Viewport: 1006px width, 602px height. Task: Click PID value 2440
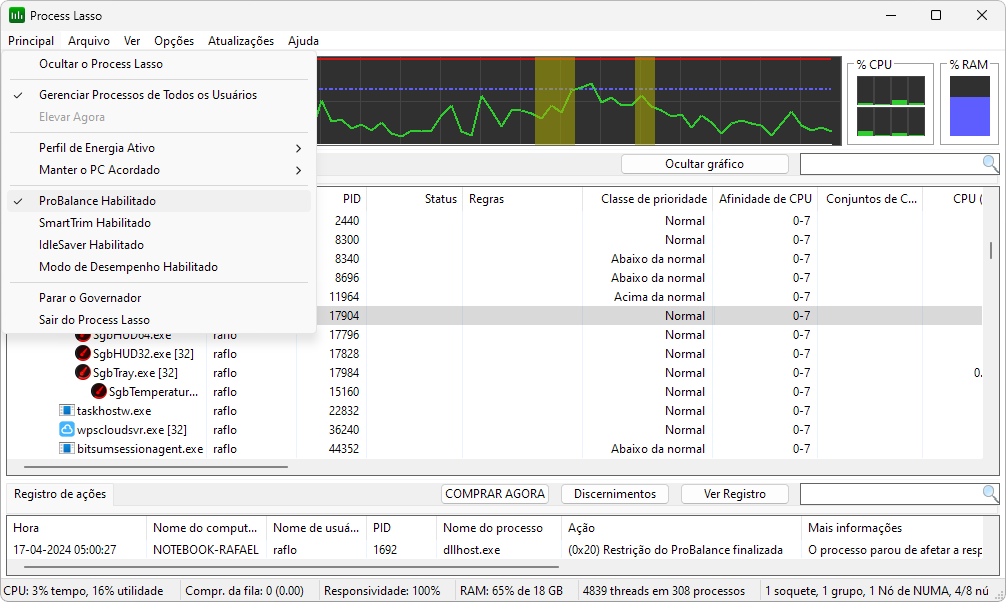[346, 221]
